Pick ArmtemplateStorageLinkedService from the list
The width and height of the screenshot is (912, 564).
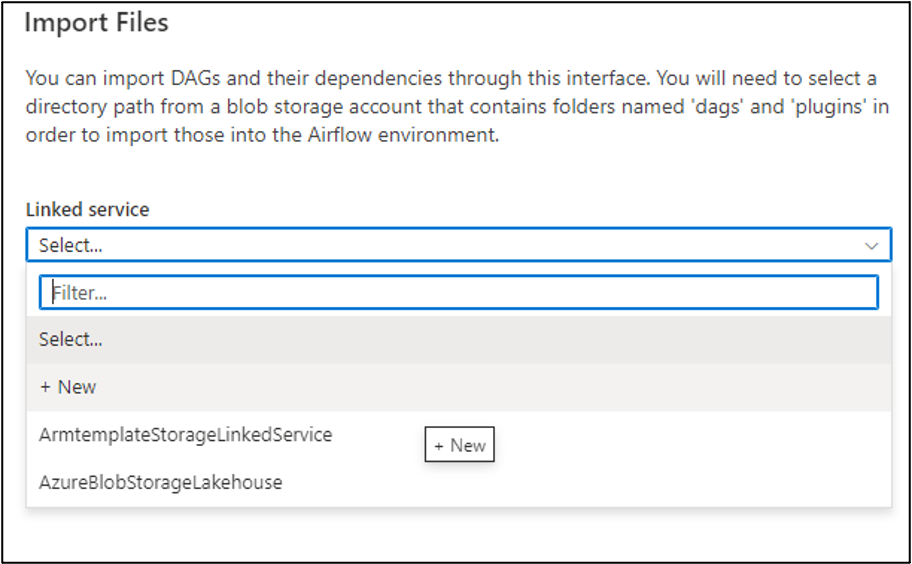click(186, 435)
